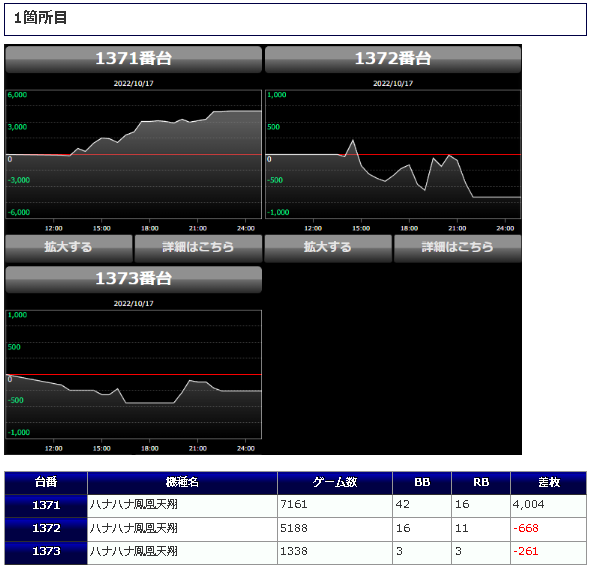589x570 pixels.
Task: Select the BB column header
Action: click(422, 482)
